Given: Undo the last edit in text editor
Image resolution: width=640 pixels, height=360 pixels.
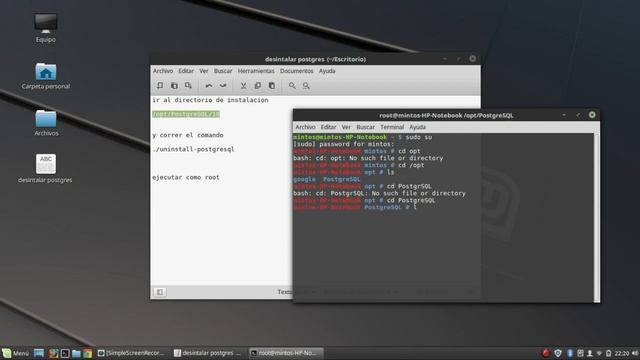Looking at the screenshot, I should pyautogui.click(x=209, y=85).
